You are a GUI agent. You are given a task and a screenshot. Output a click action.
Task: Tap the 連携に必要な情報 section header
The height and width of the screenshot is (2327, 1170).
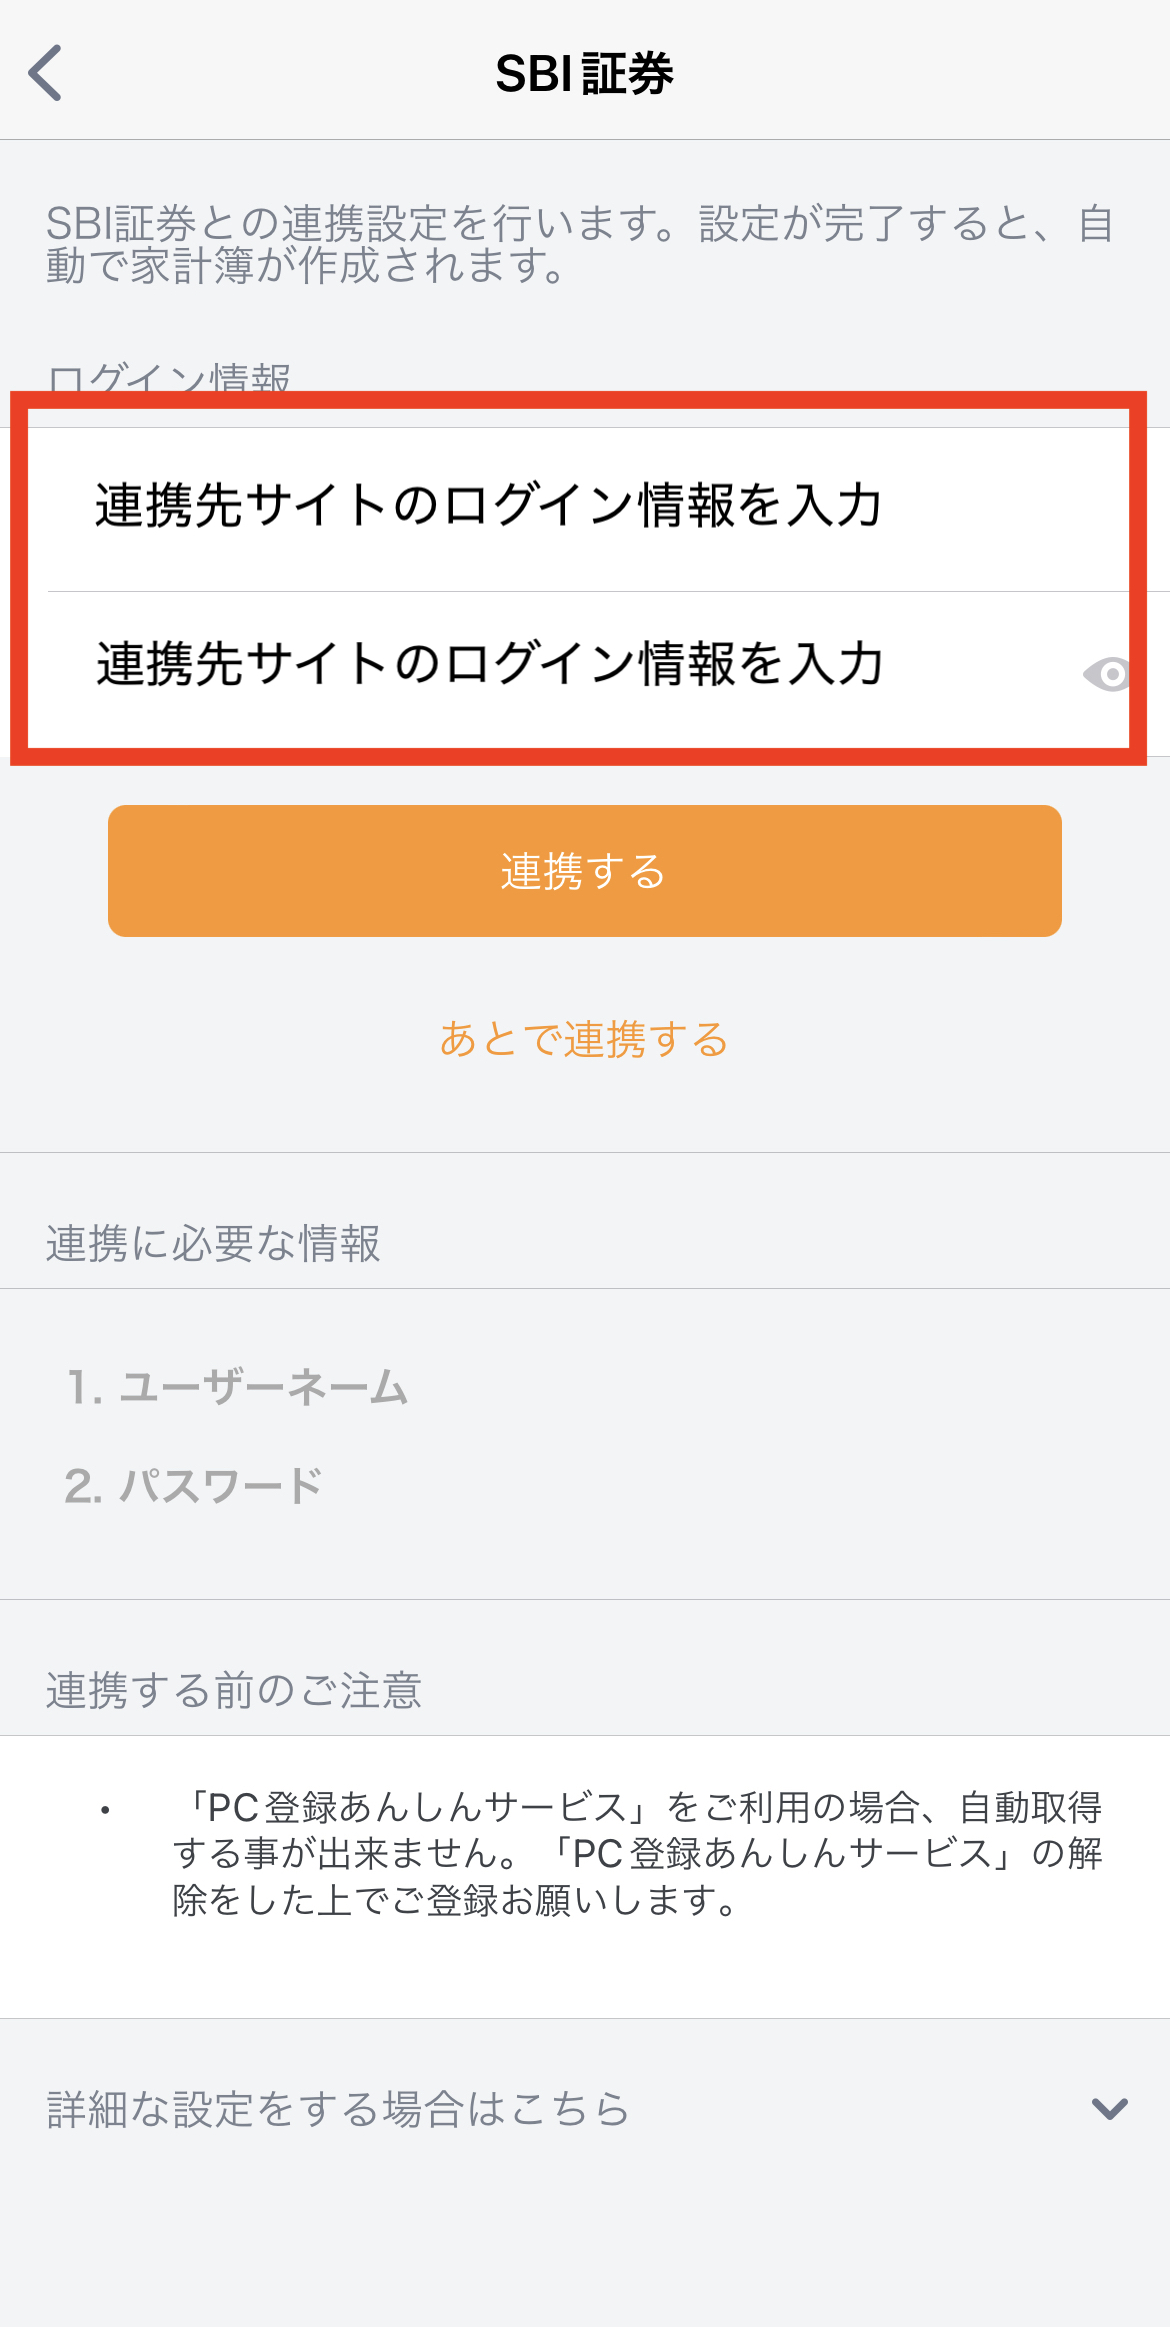click(213, 1243)
